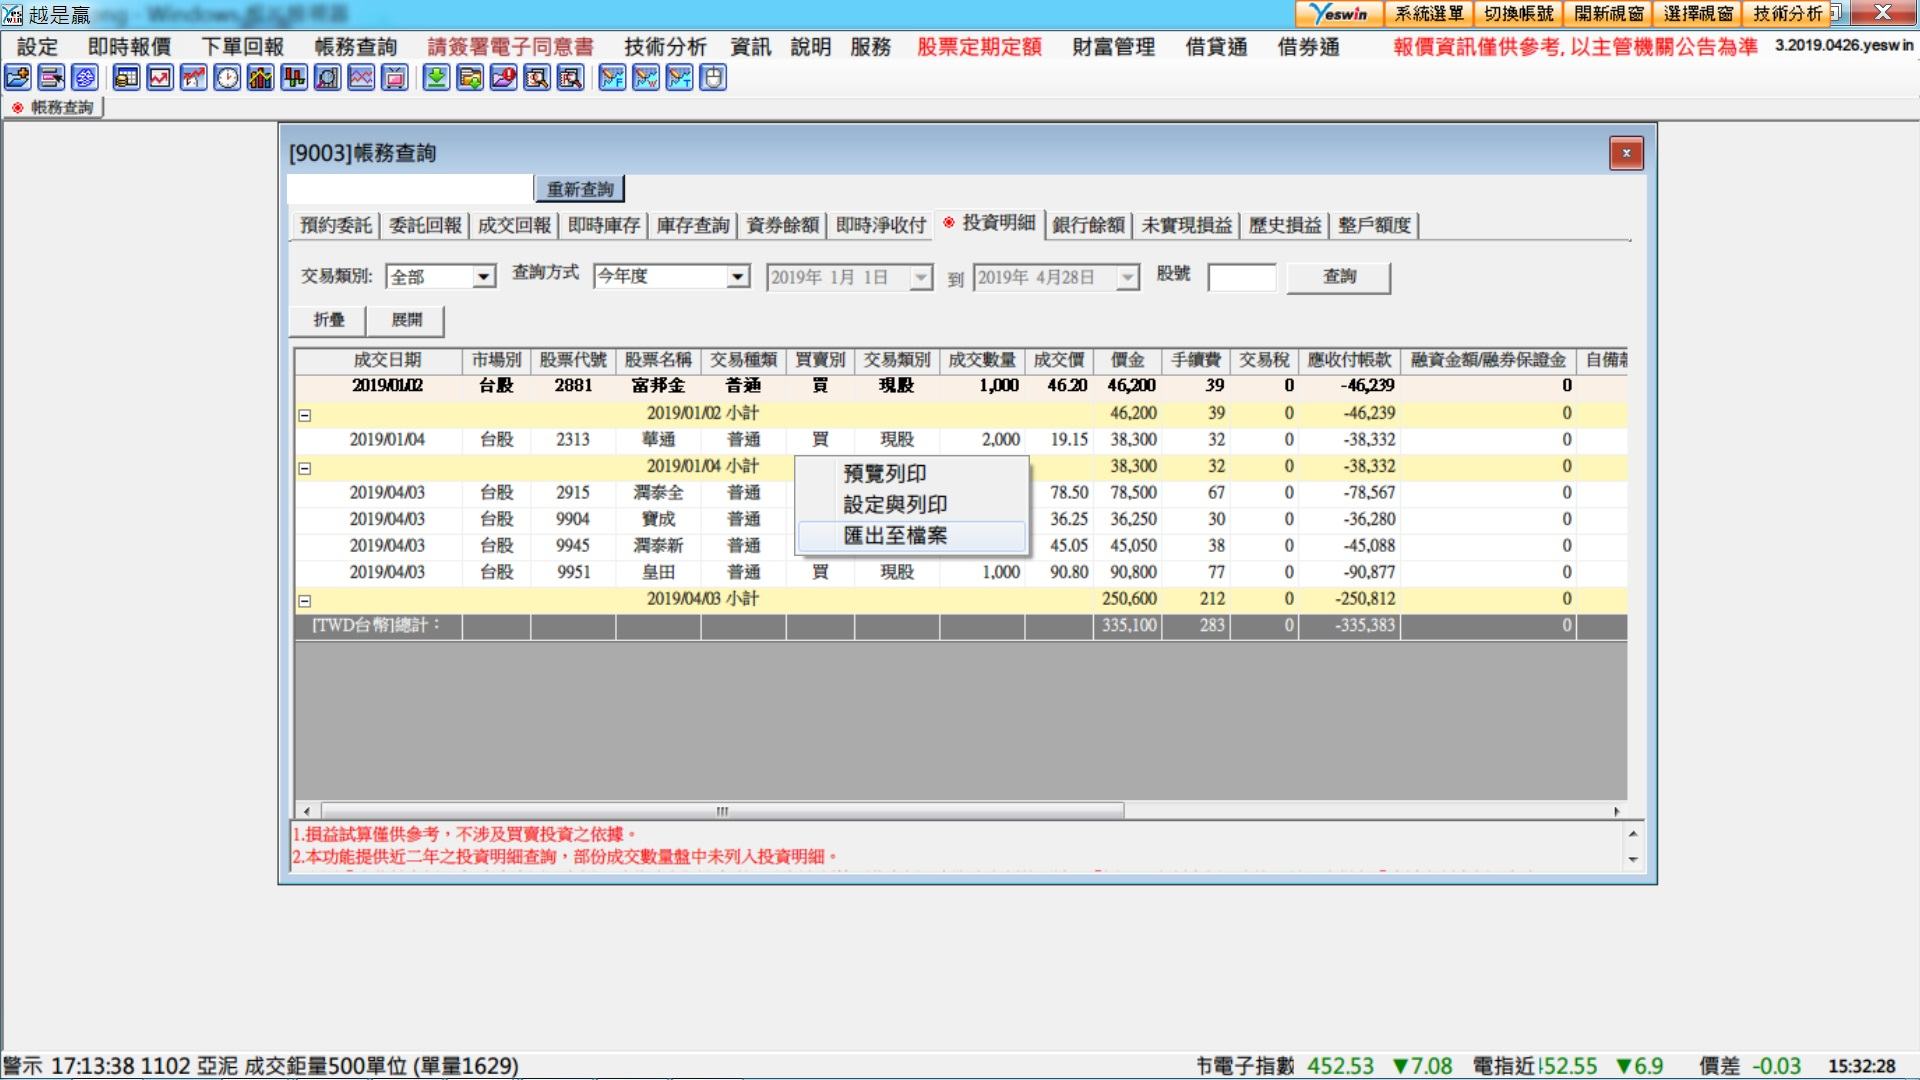
Task: Click the 重新查詢 button
Action: pyautogui.click(x=580, y=189)
